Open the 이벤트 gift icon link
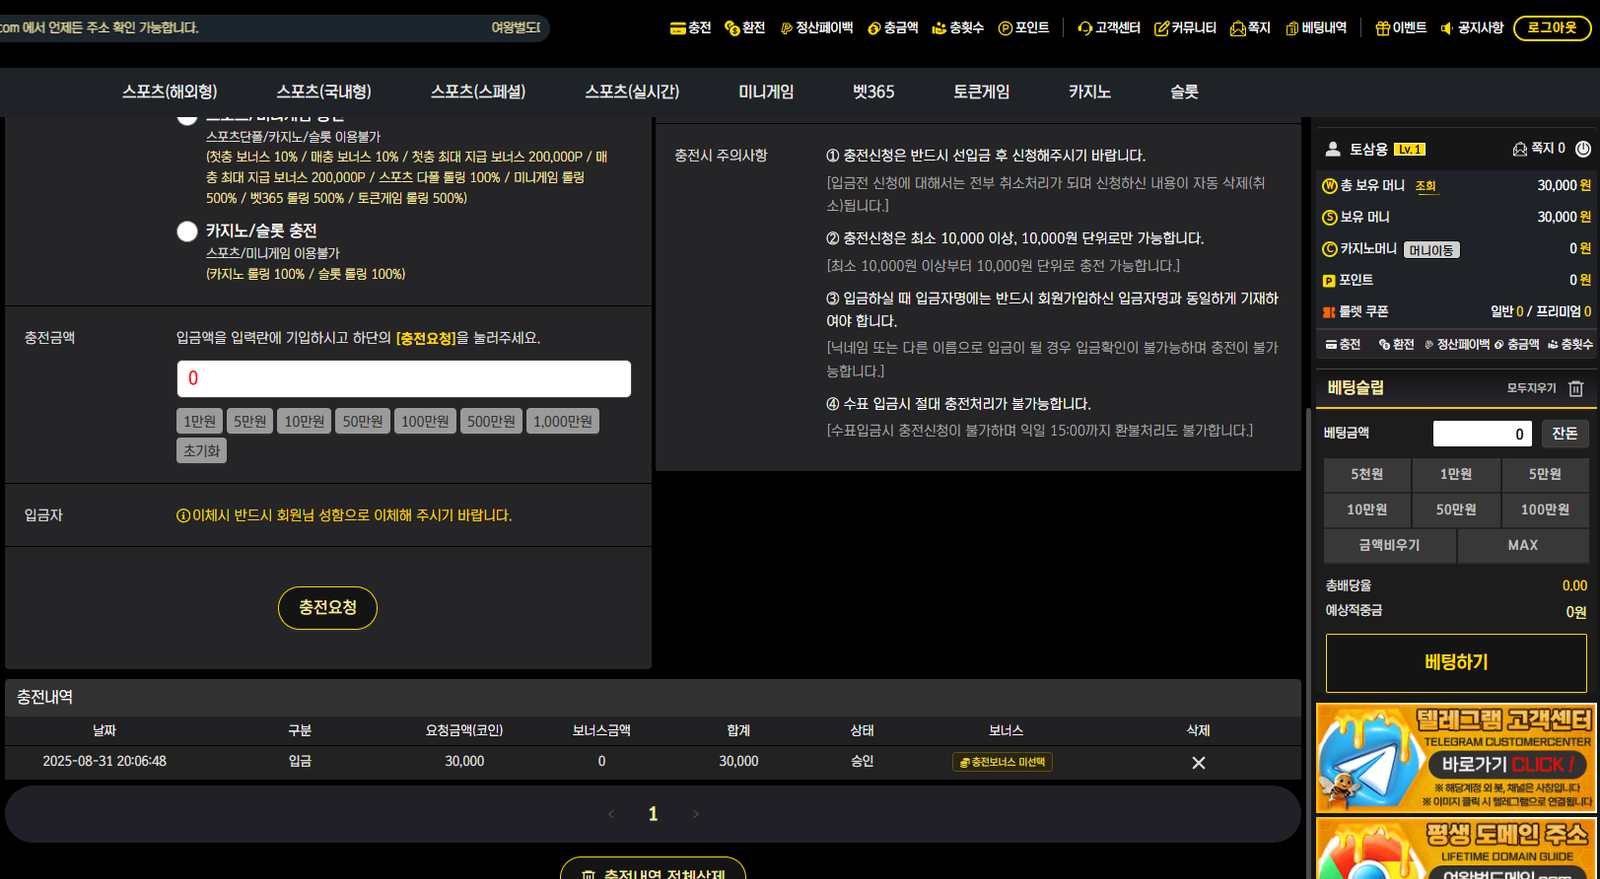This screenshot has height=879, width=1600. pos(1382,28)
